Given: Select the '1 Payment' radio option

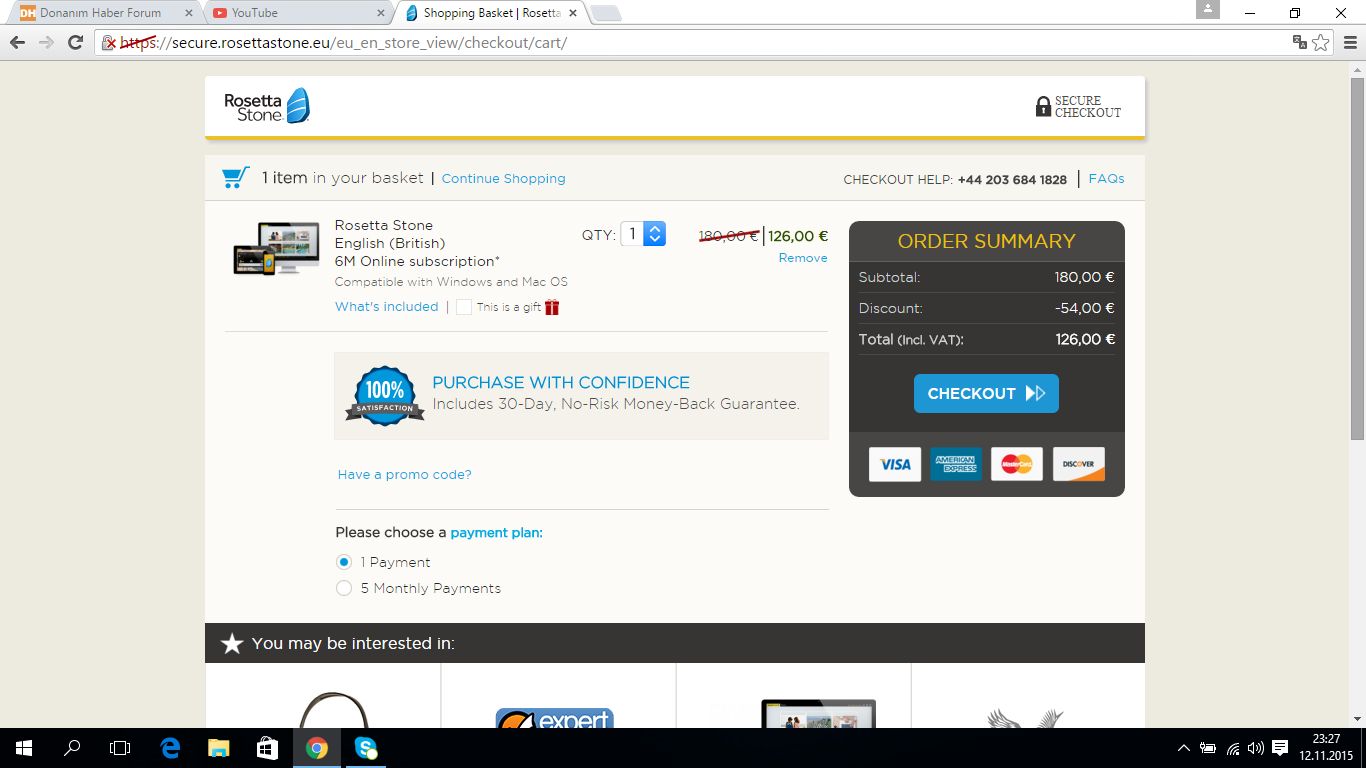Looking at the screenshot, I should 344,562.
